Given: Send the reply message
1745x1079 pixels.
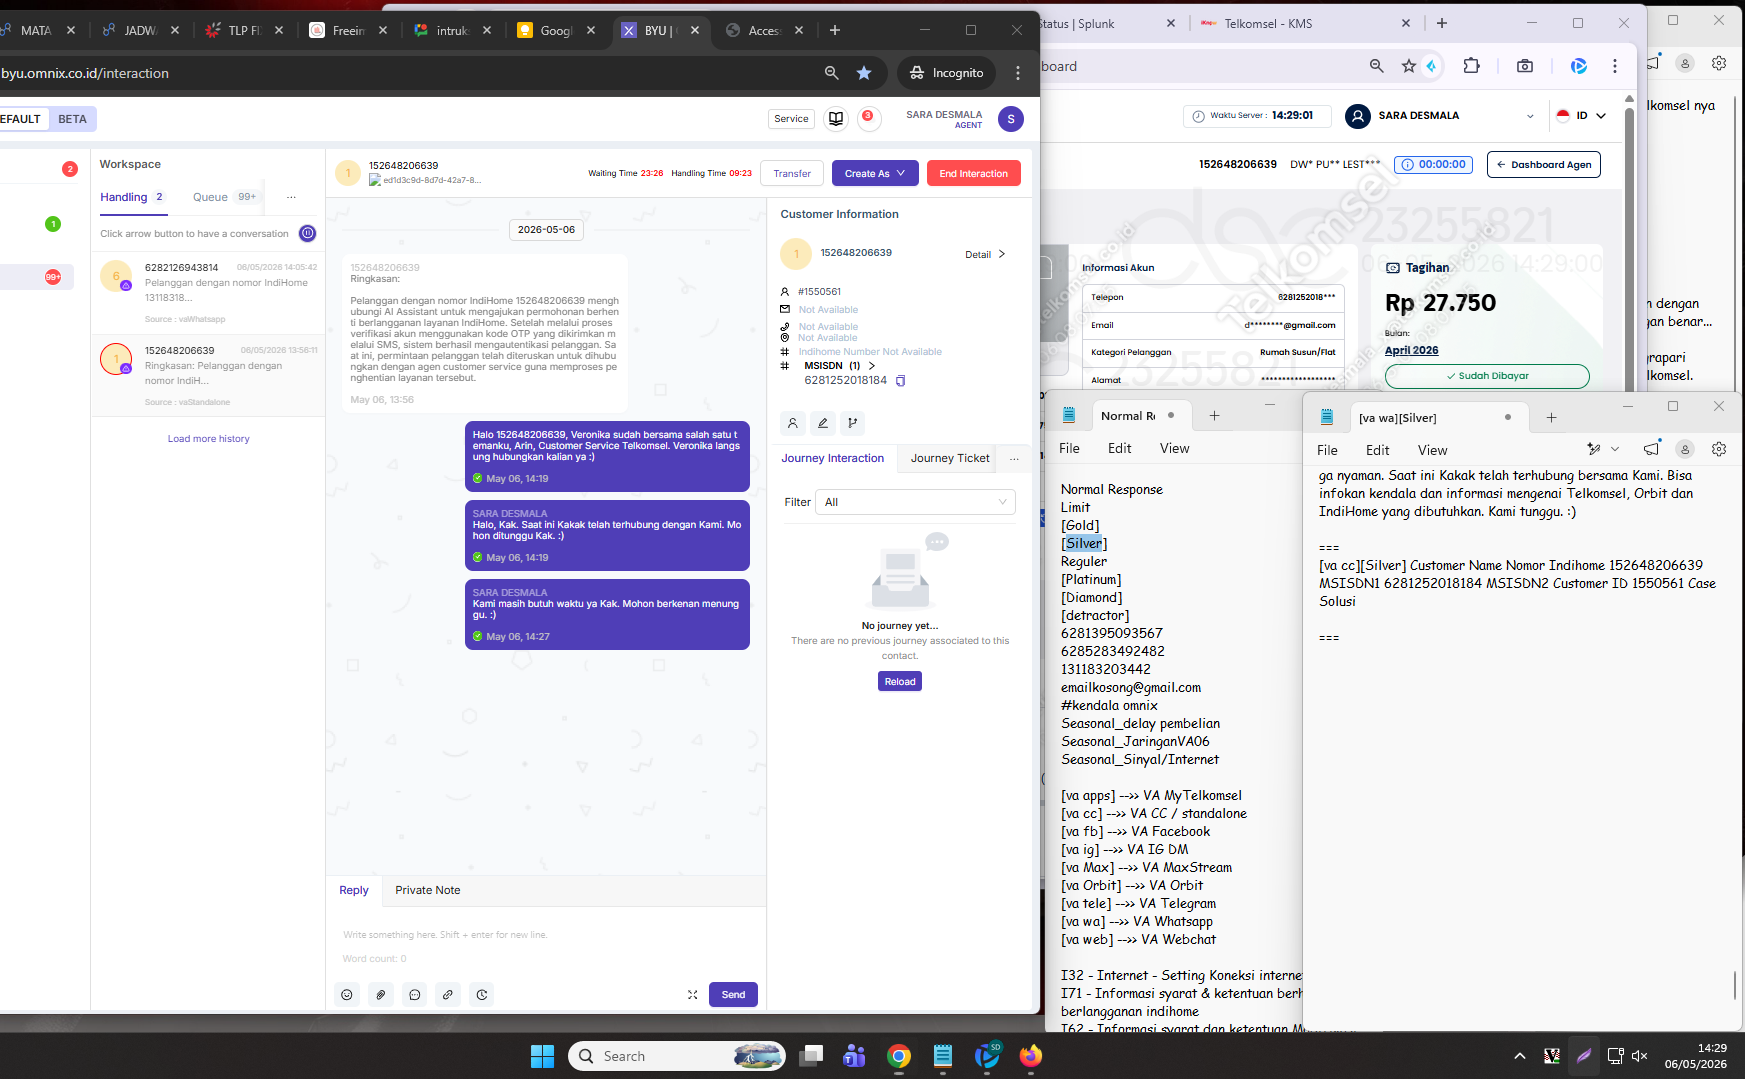Looking at the screenshot, I should coord(733,995).
